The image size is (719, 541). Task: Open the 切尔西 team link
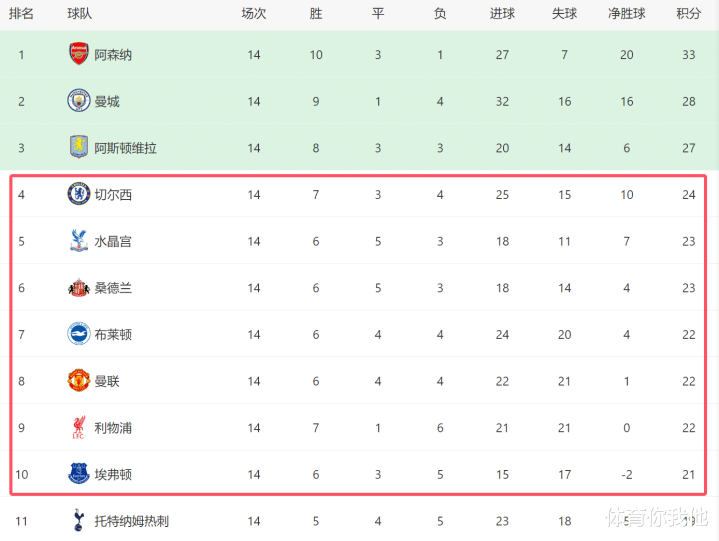pyautogui.click(x=113, y=194)
